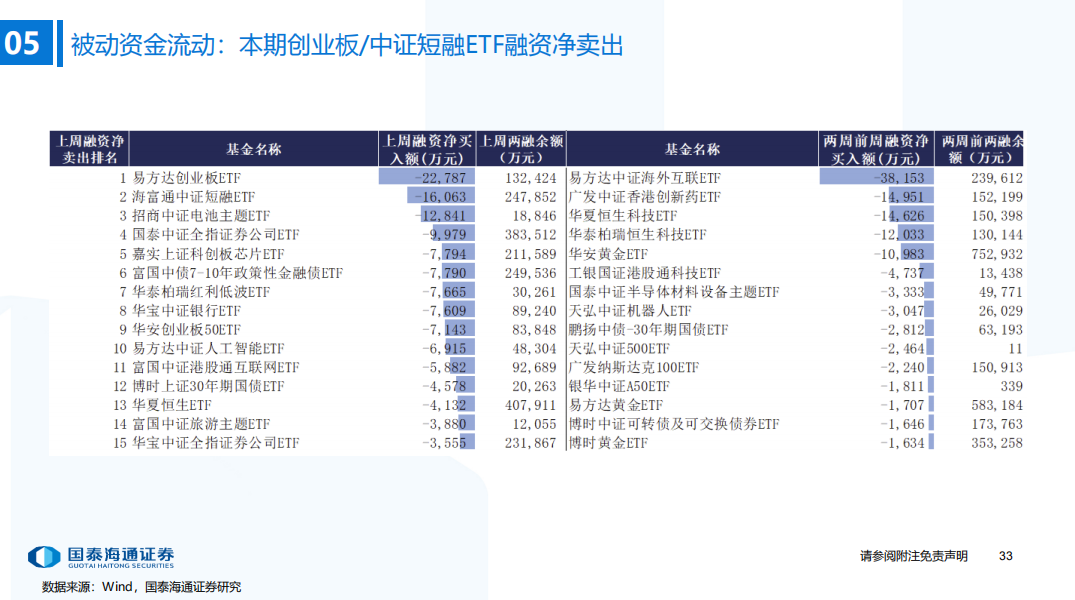Screen dimensions: 1075x600
Task: Click the balance value '583,184'
Action: click(997, 405)
